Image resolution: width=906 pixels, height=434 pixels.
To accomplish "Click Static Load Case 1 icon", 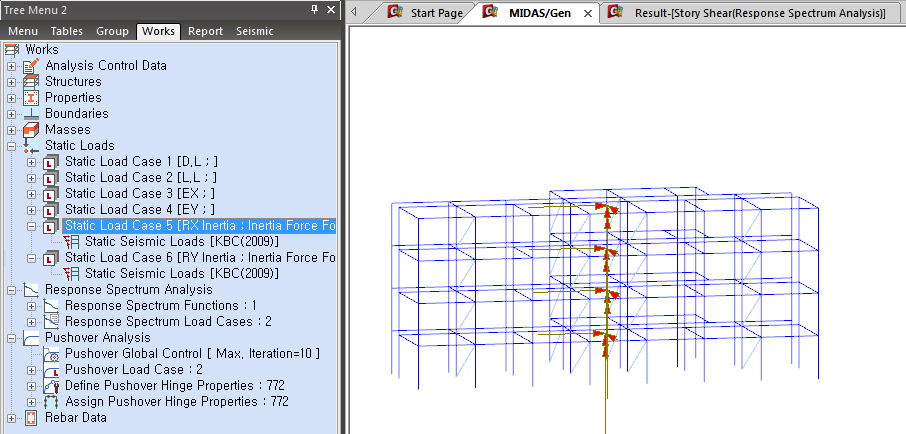I will (x=51, y=162).
